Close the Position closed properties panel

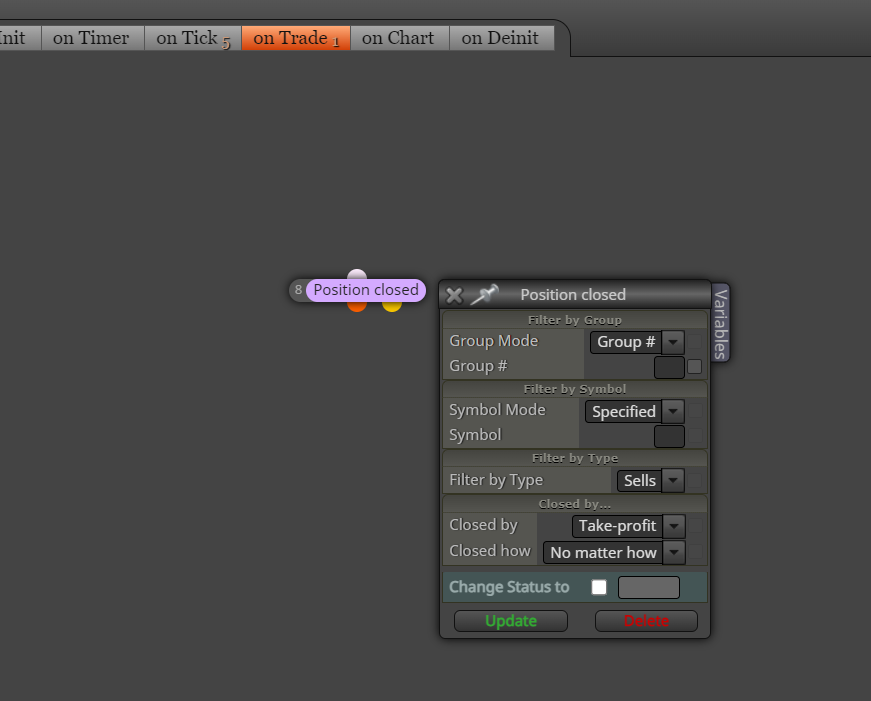454,295
